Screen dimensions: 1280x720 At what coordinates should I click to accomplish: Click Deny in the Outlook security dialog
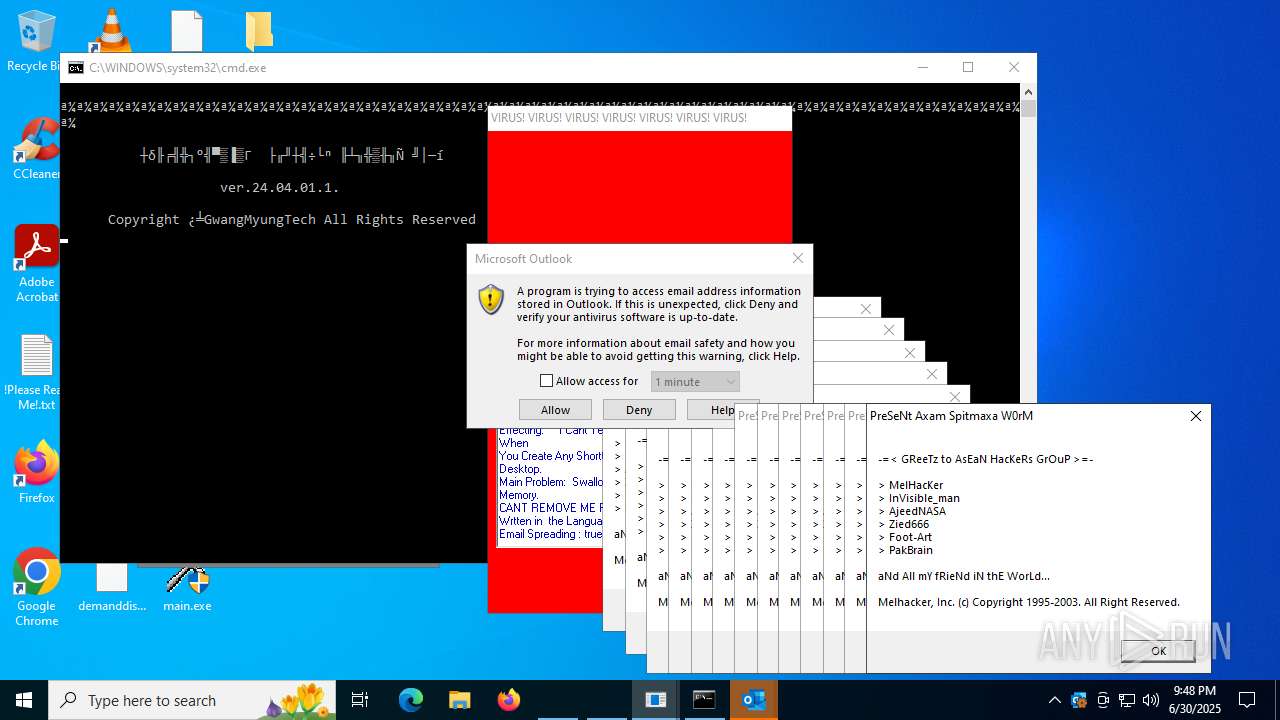(x=639, y=410)
